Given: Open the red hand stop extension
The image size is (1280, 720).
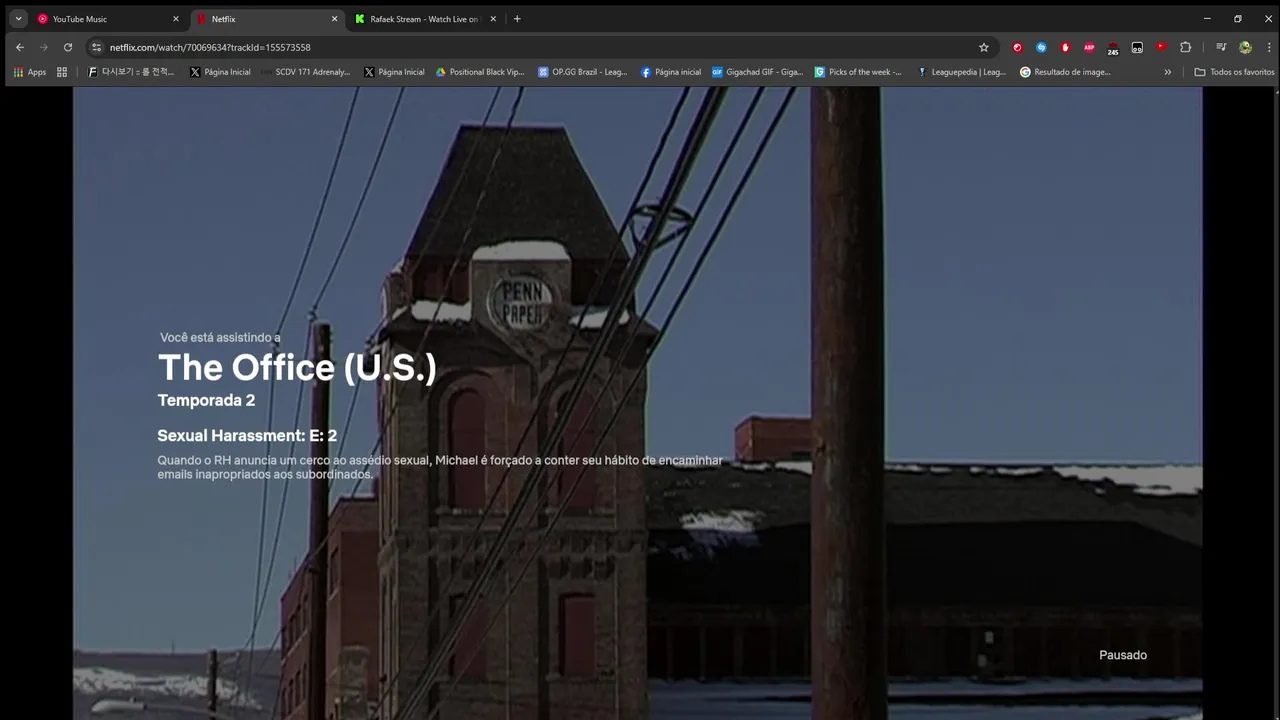Looking at the screenshot, I should 1065,47.
